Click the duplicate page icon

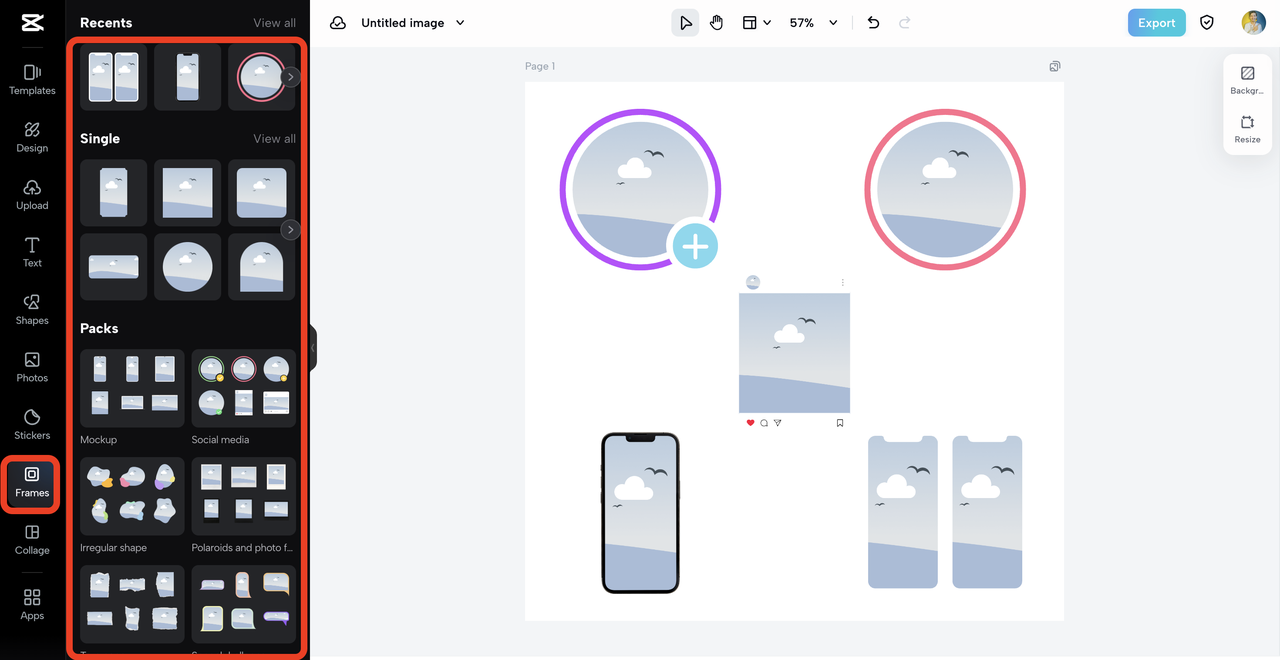click(x=1055, y=66)
